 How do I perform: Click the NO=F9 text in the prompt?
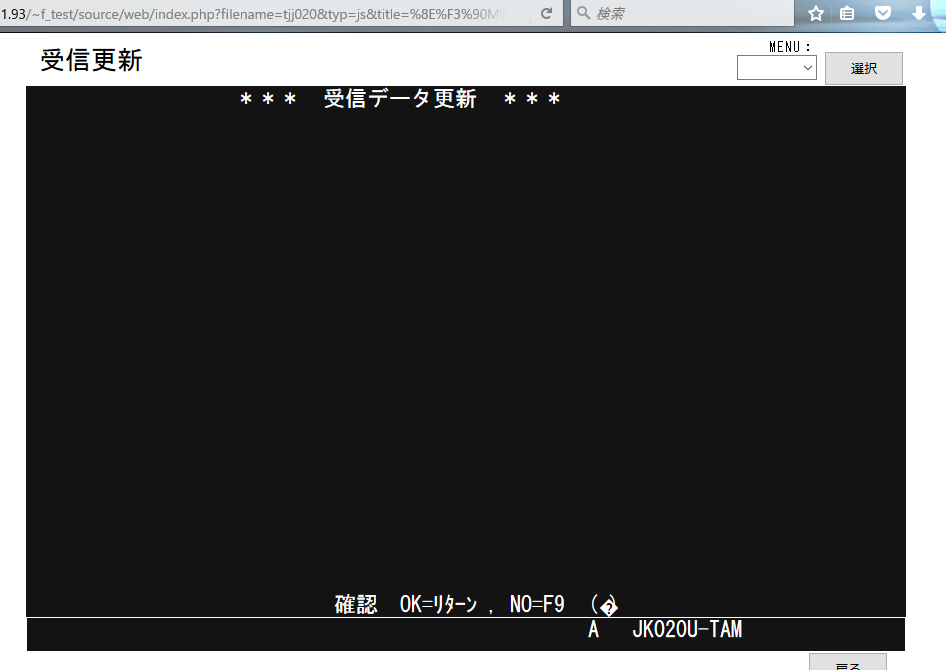point(537,604)
